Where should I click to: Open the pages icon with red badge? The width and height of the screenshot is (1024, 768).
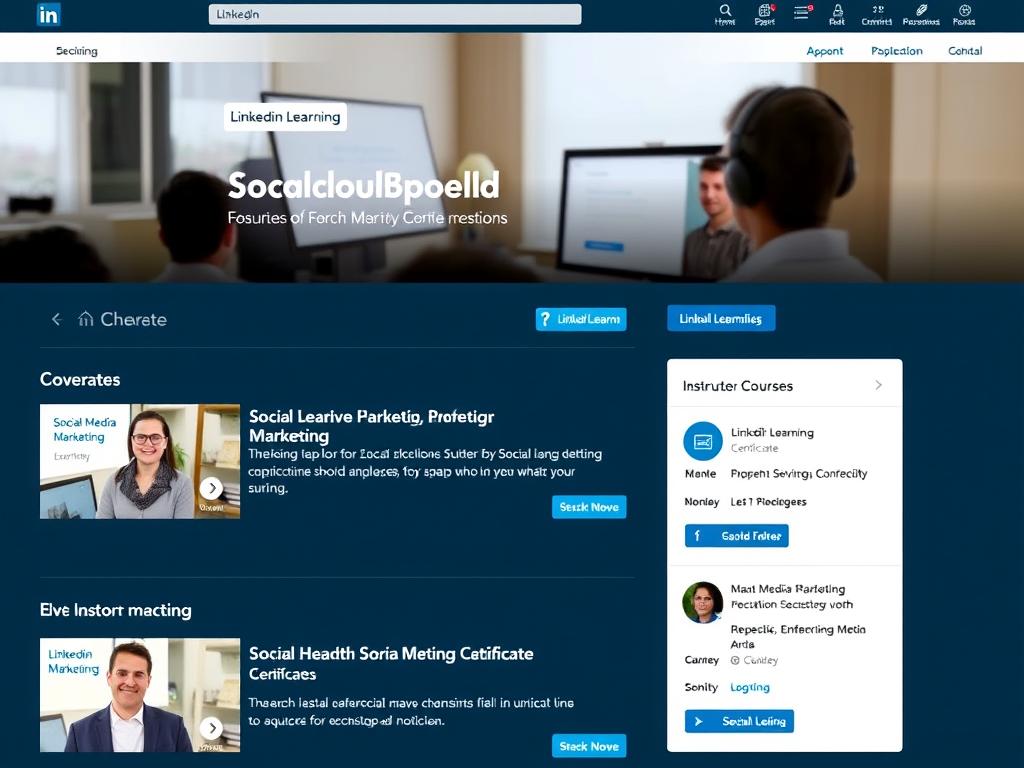coord(765,10)
